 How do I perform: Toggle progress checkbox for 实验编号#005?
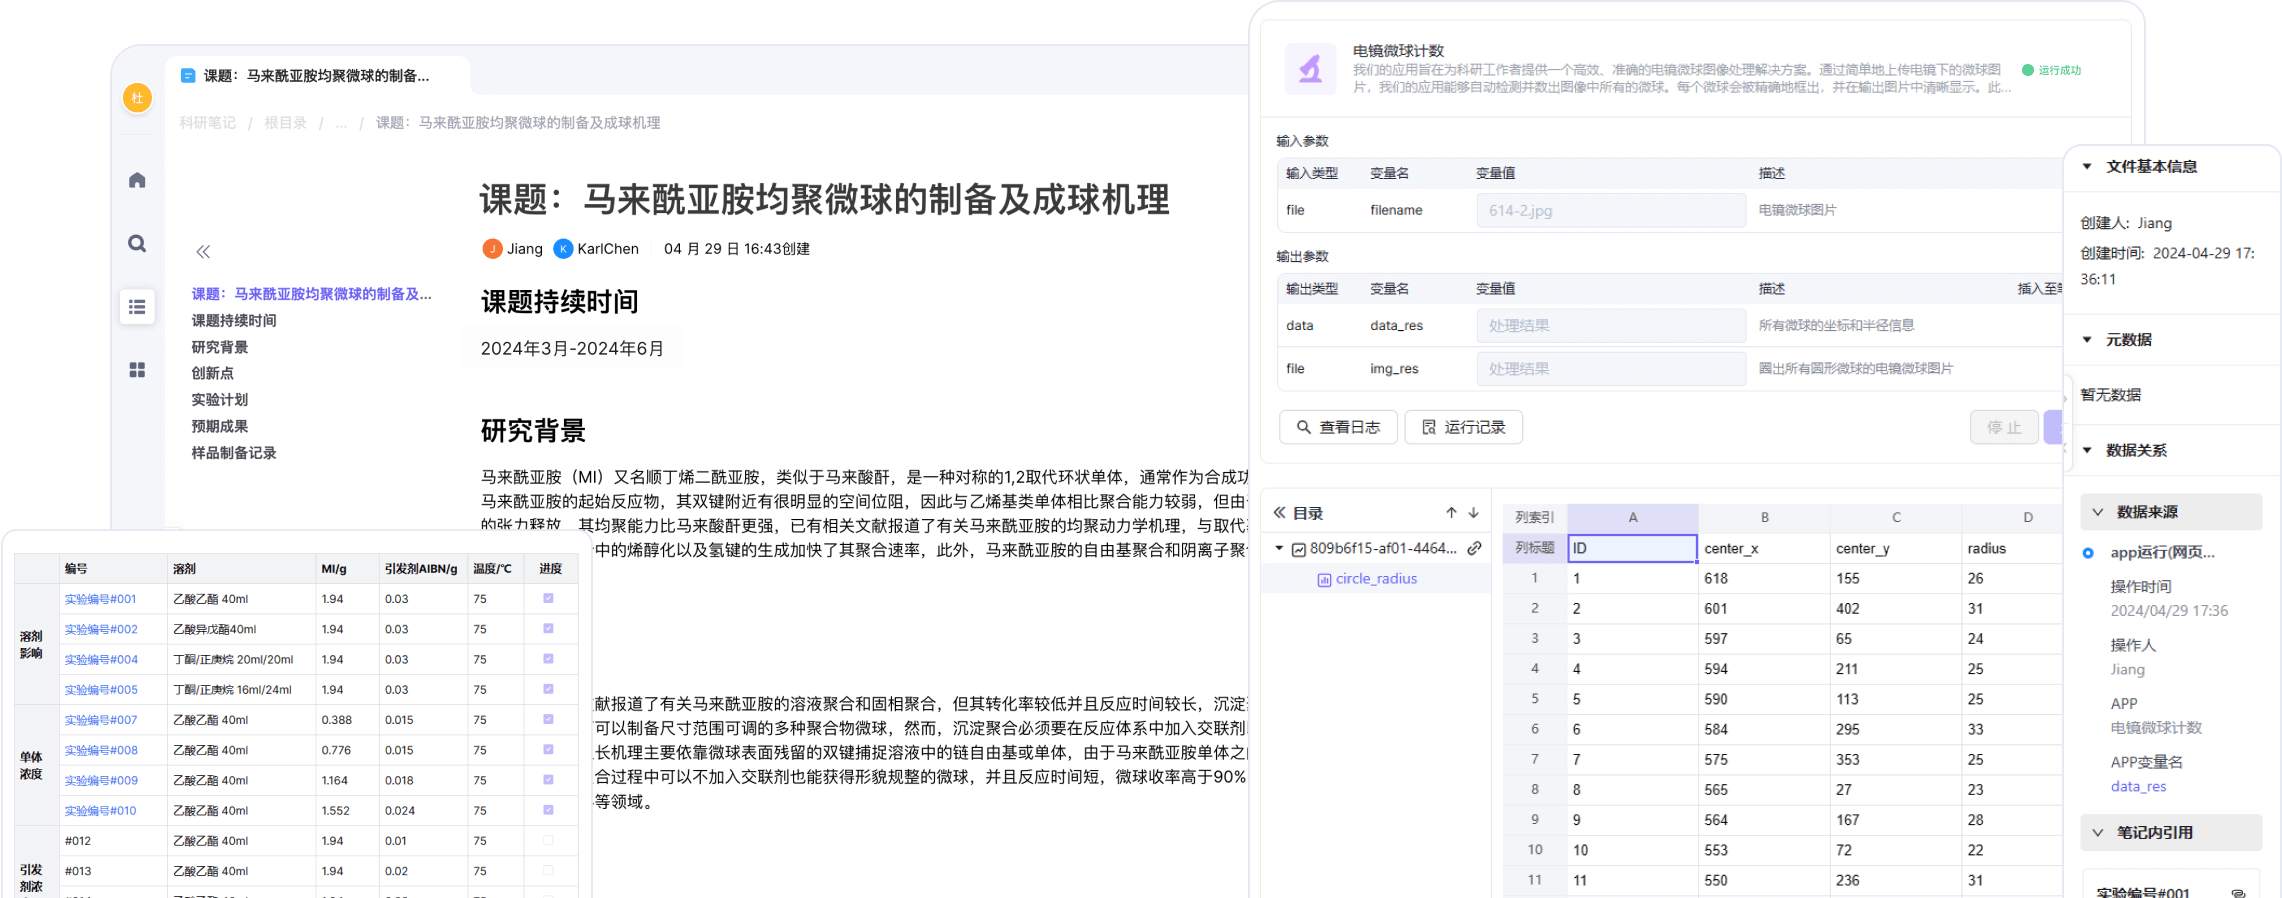coord(548,689)
